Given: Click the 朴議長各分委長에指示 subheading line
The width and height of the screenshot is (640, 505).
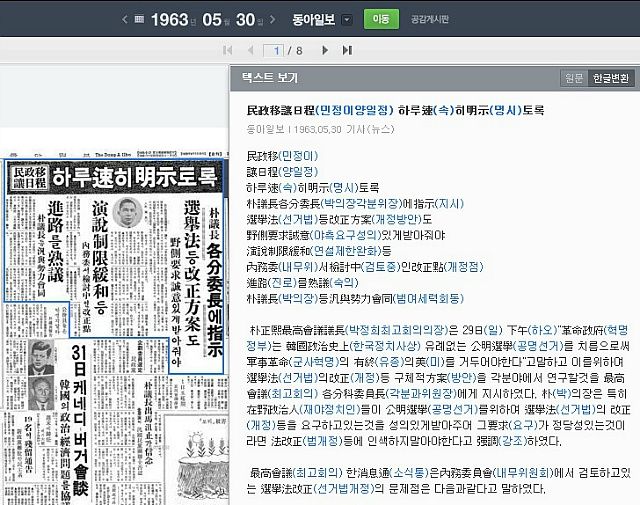Looking at the screenshot, I should tap(355, 203).
